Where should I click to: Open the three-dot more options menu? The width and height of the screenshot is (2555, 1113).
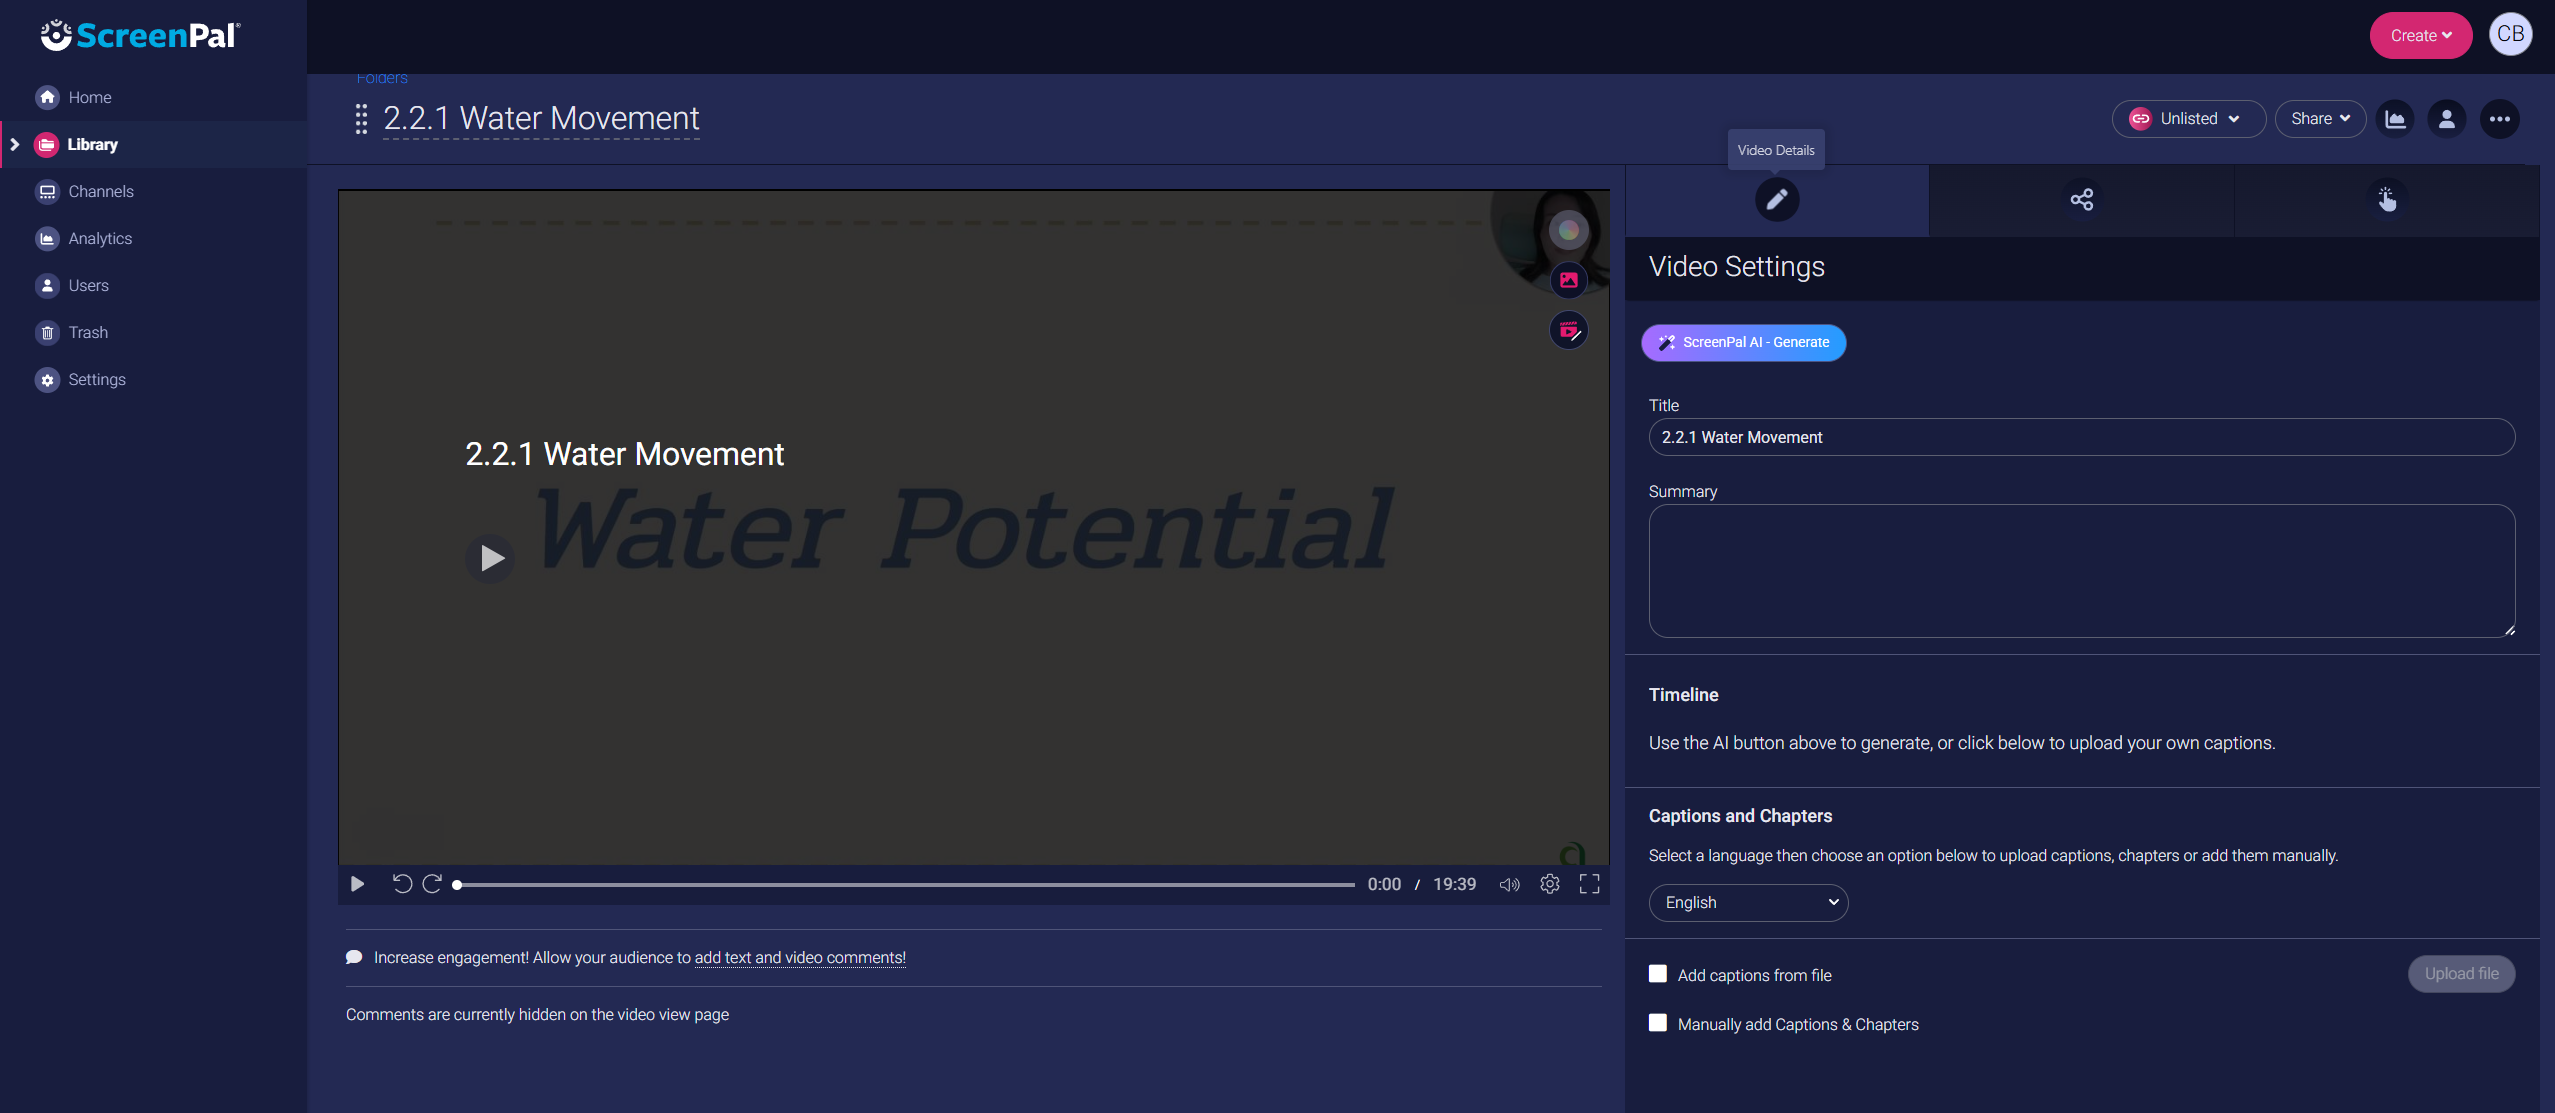[2499, 118]
